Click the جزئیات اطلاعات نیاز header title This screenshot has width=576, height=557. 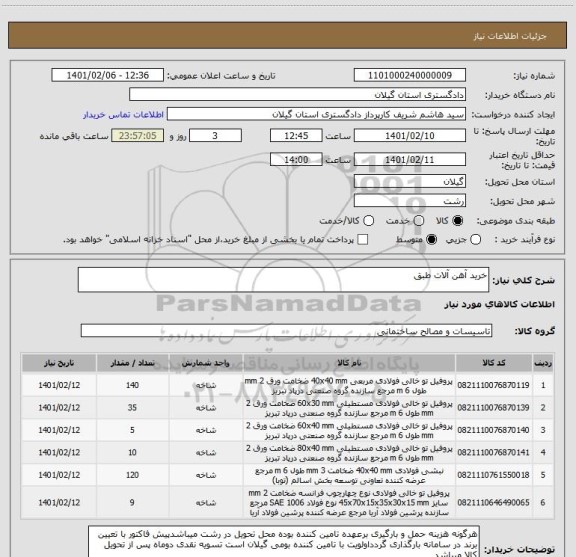(x=510, y=36)
